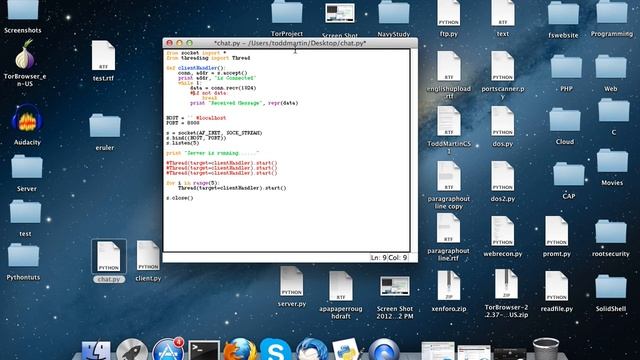Image resolution: width=640 pixels, height=360 pixels.
Task: Select the rootsecurity folder
Action: coord(611,232)
